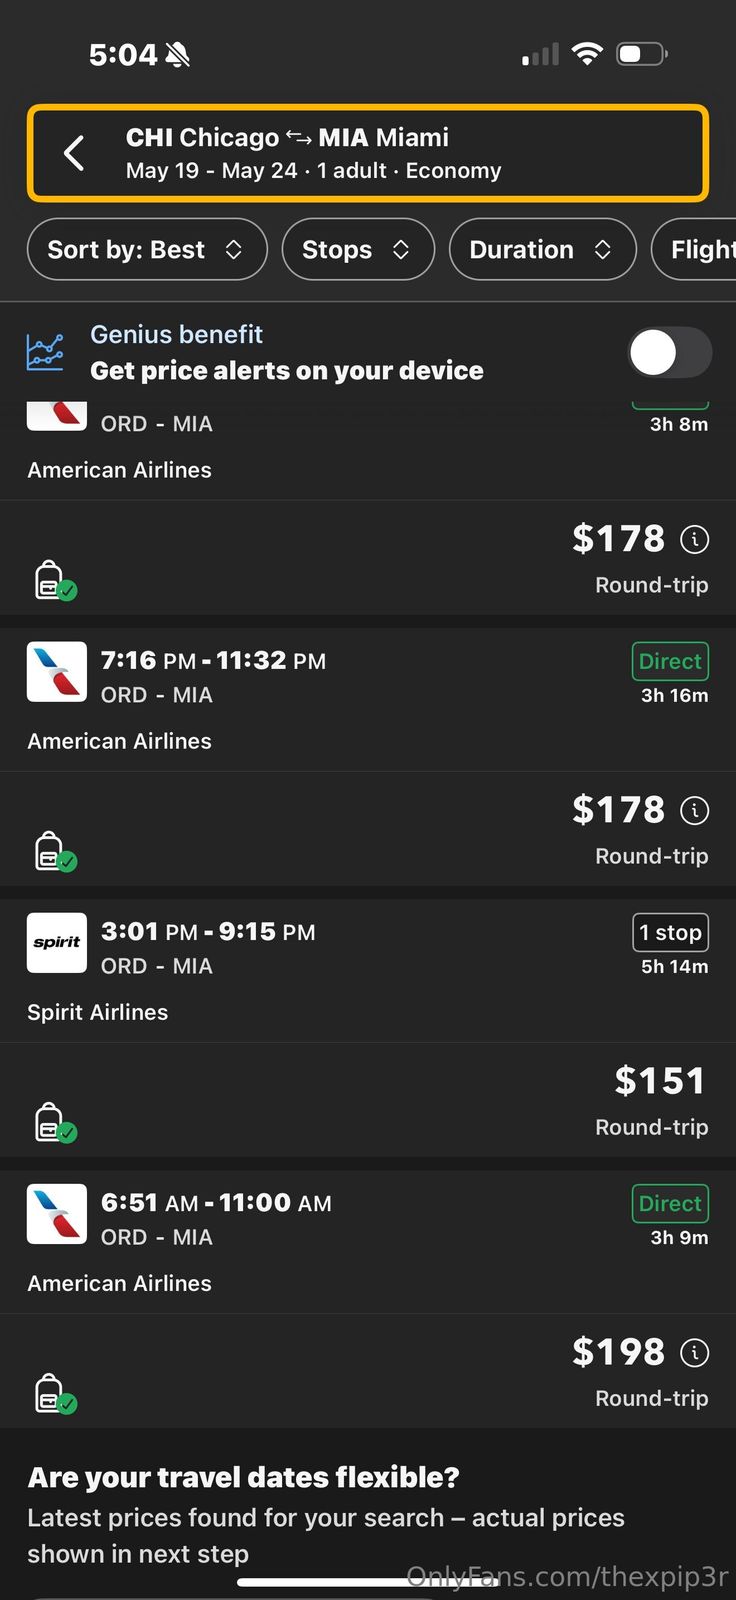Tap info icon on 7:16 PM flight price
736x1600 pixels.
(x=695, y=811)
